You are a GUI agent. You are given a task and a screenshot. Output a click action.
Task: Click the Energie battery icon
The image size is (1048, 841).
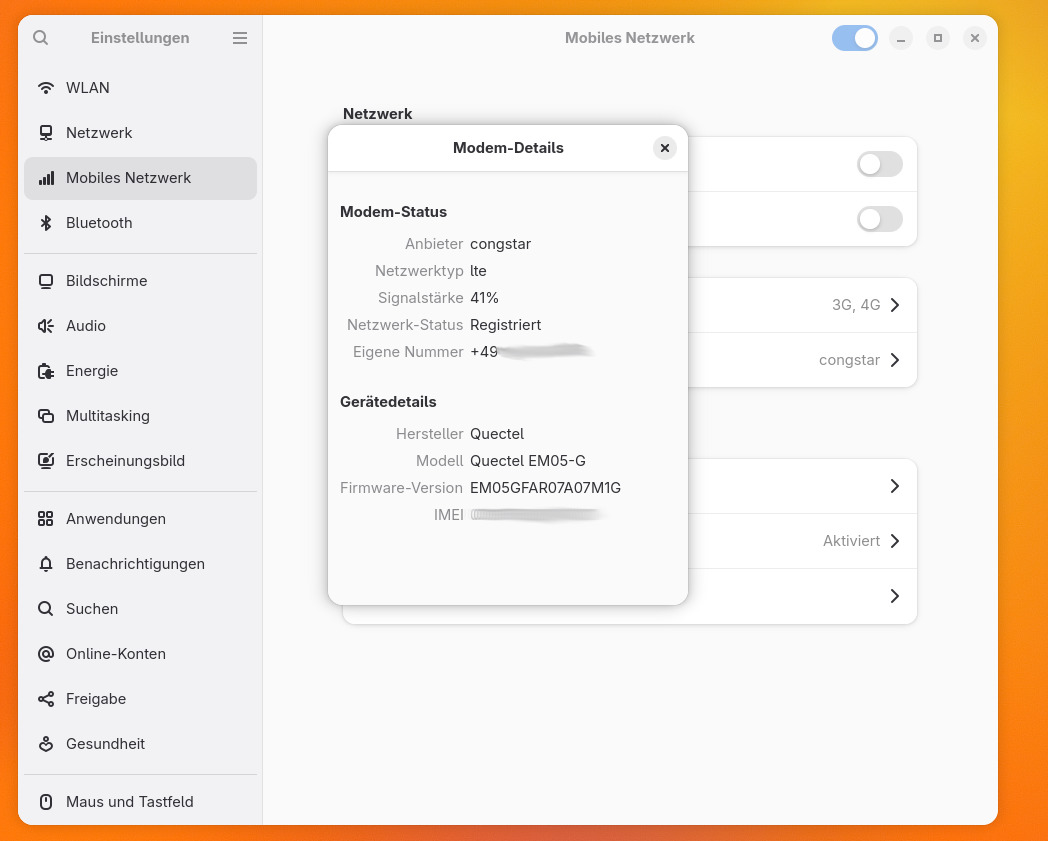click(x=45, y=371)
